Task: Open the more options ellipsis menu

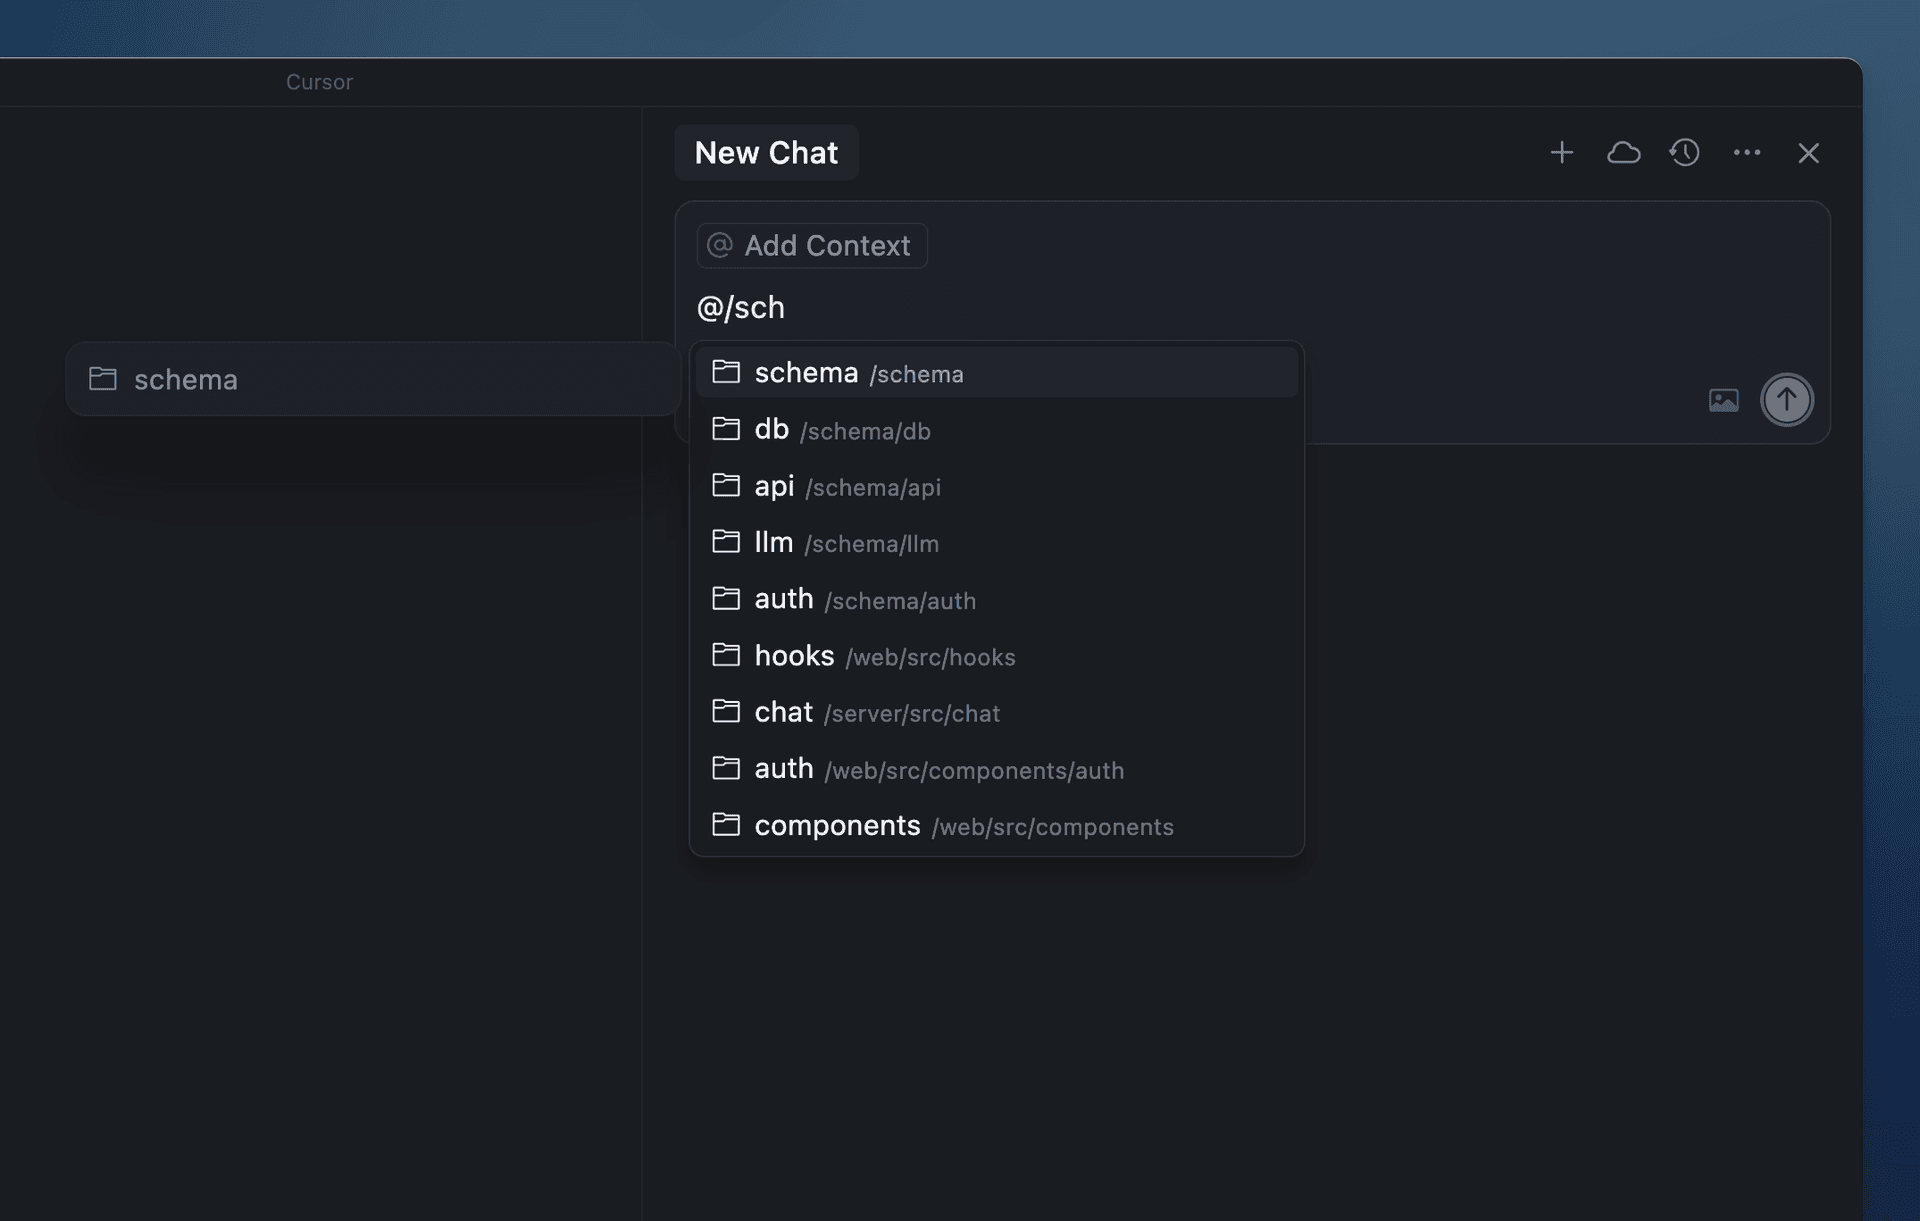Action: 1747,152
